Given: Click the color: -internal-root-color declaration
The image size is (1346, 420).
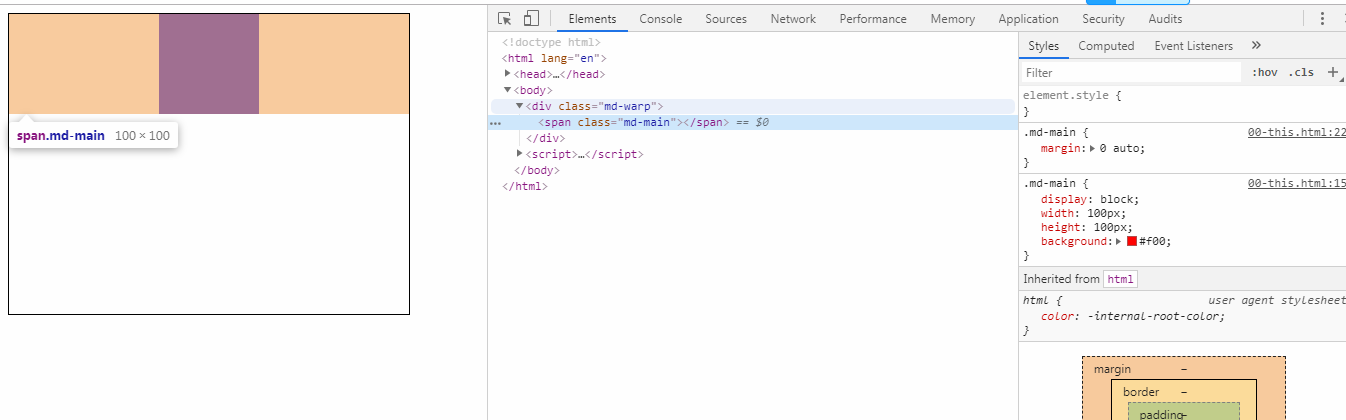Looking at the screenshot, I should coord(1132,316).
